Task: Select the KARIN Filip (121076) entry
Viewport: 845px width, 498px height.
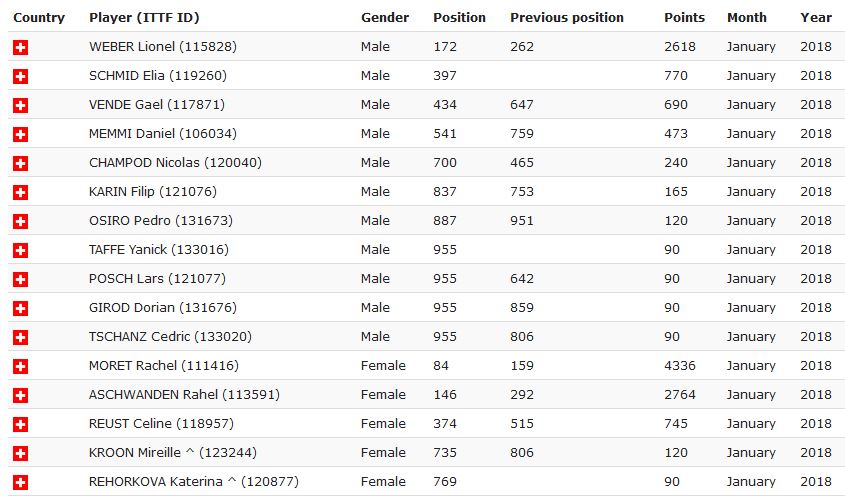Action: [152, 192]
